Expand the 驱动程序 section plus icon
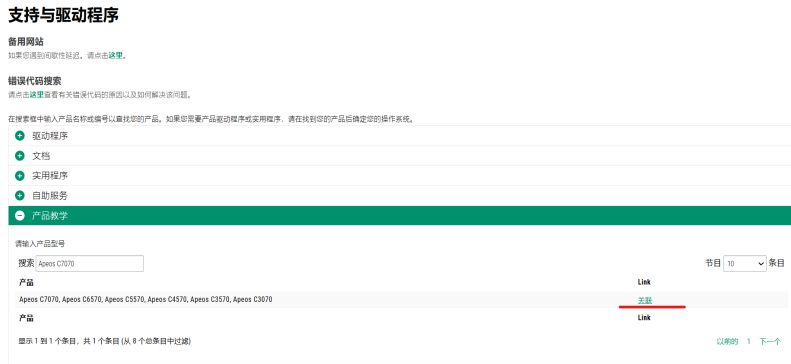This screenshot has height=364, width=791. point(20,136)
